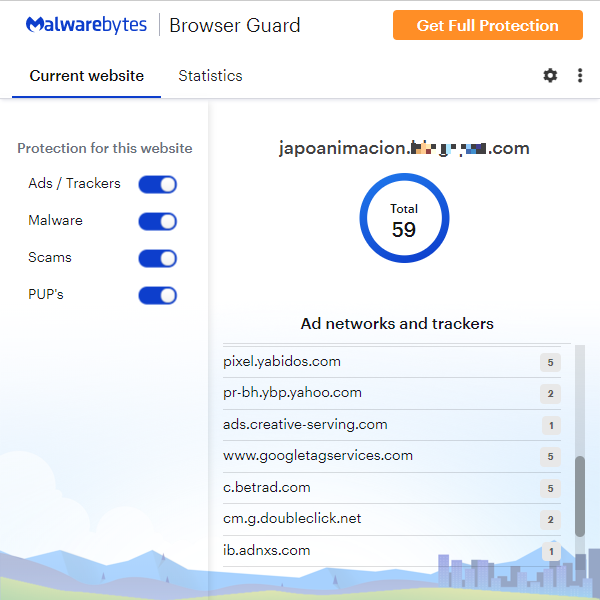Select ib.adnxs.com in tracker list
This screenshot has width=600, height=600.
tap(392, 551)
